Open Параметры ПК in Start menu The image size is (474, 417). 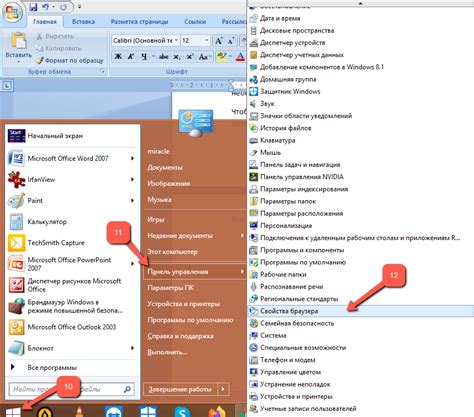pos(170,288)
